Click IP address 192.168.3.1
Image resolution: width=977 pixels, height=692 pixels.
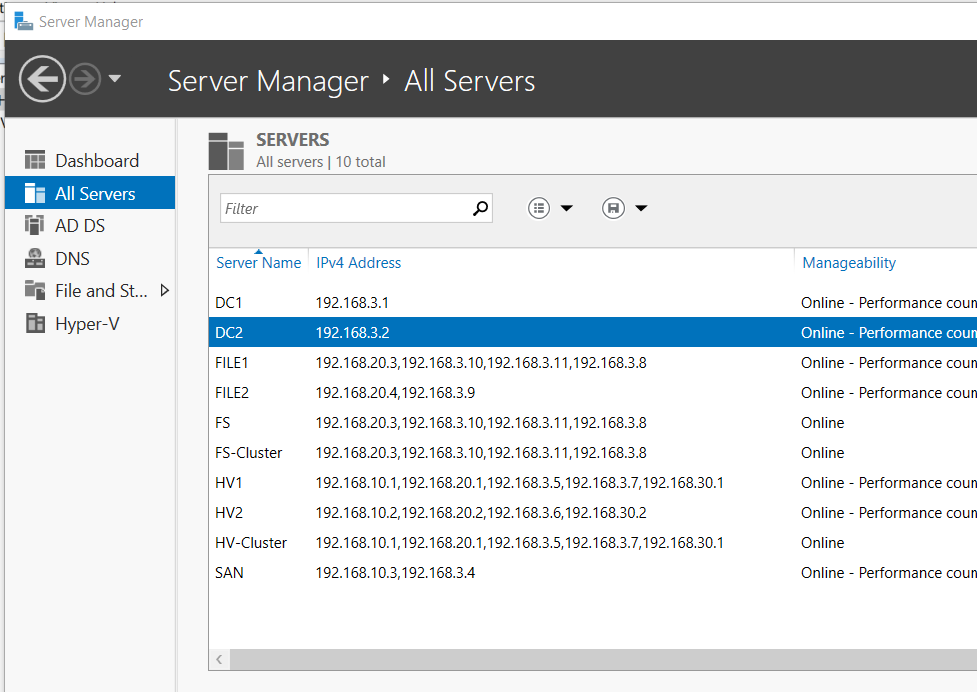[x=352, y=303]
